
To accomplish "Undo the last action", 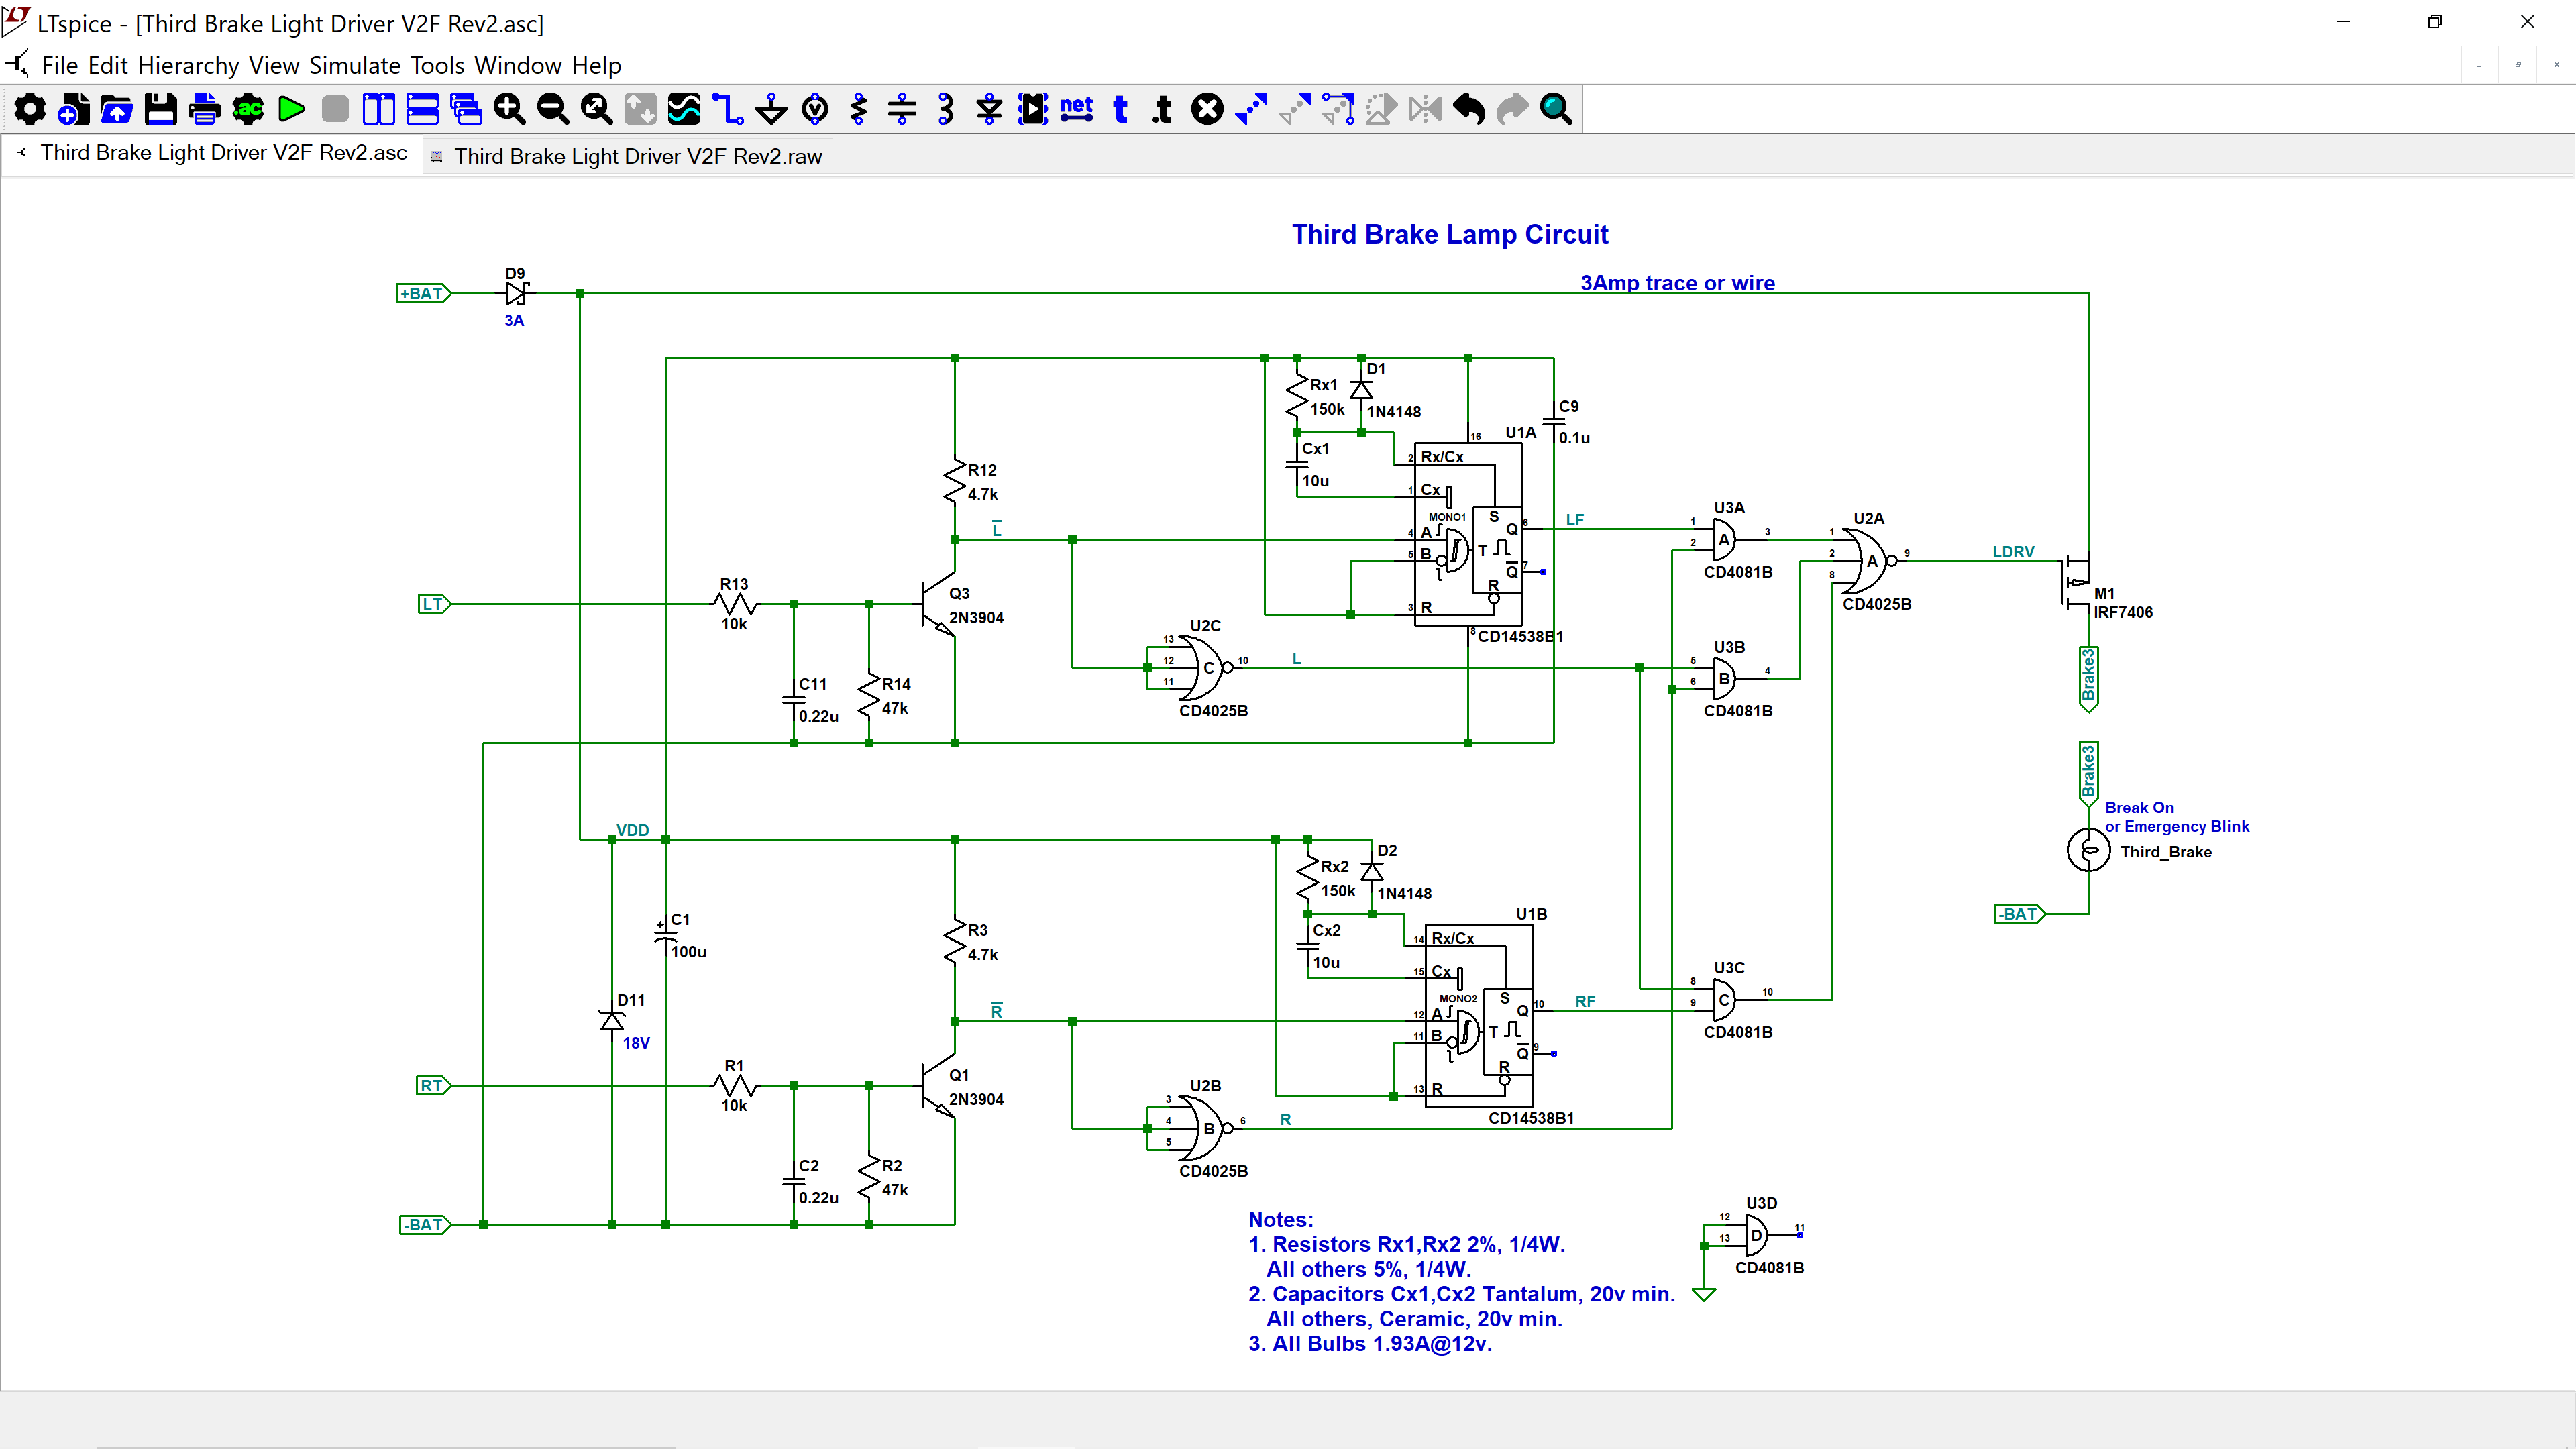I will pos(1469,109).
